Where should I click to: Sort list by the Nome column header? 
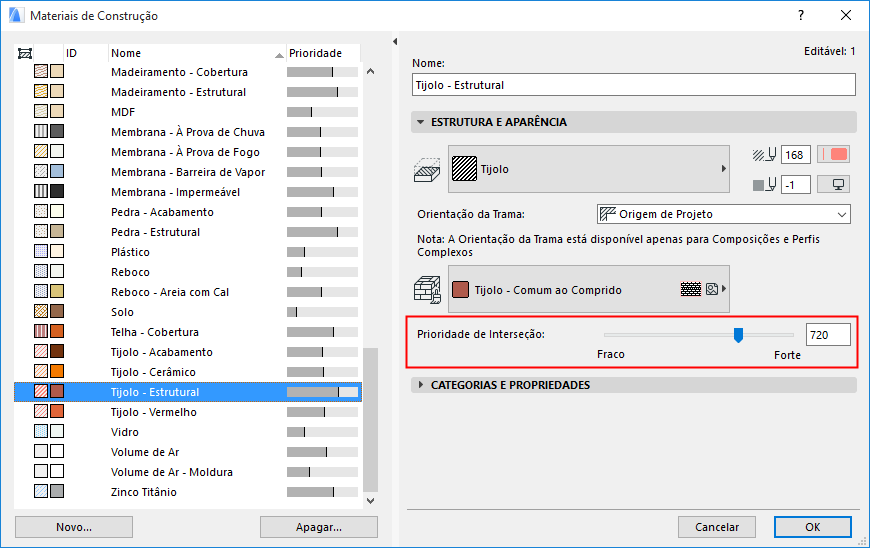196,53
